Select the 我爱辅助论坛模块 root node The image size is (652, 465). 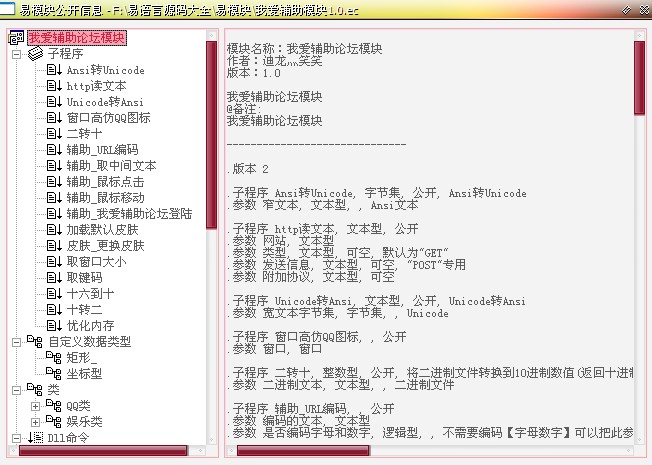coord(77,38)
